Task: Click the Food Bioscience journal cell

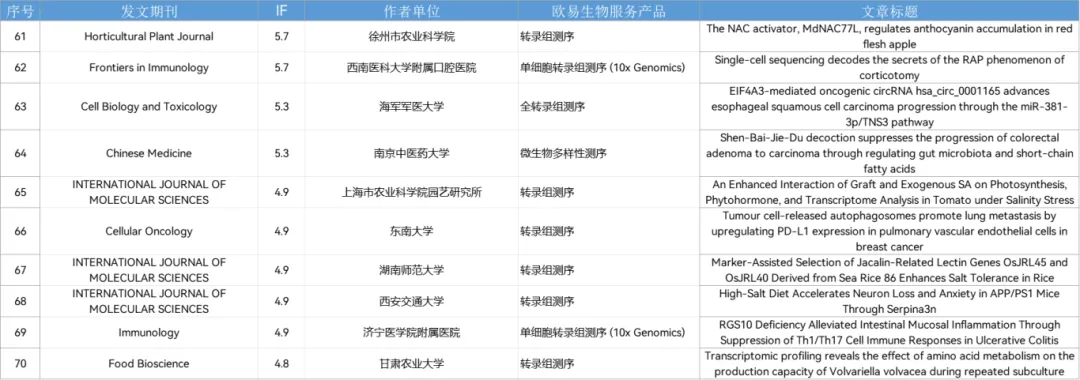Action: tap(149, 363)
